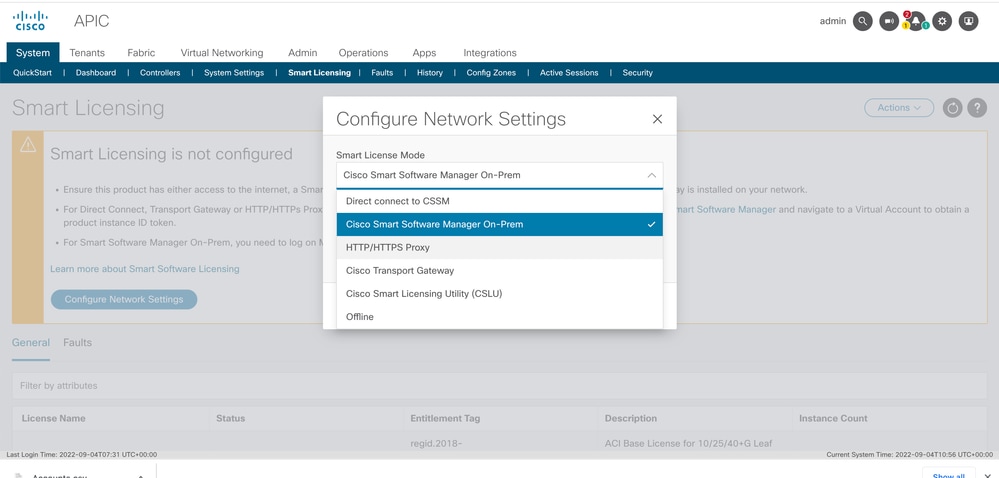Open the announcements megaphone icon

click(x=889, y=21)
